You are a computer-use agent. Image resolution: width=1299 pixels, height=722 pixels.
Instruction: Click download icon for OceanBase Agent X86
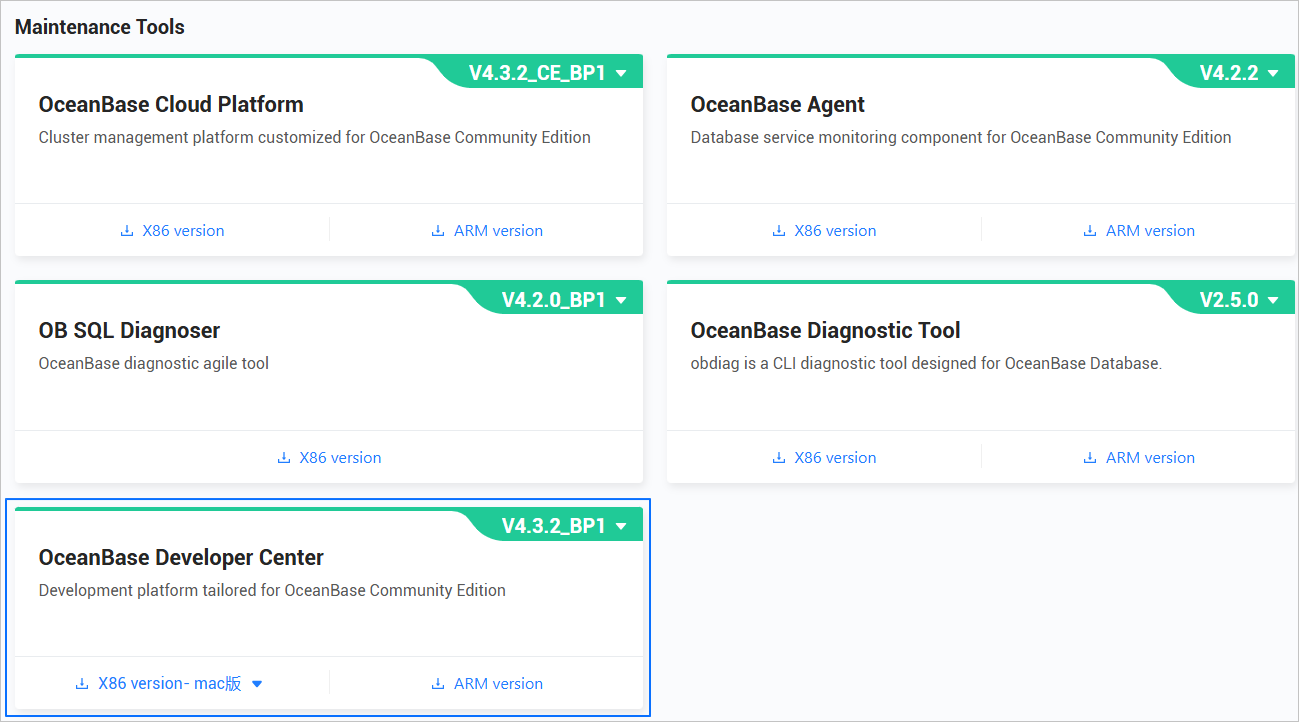tap(779, 231)
